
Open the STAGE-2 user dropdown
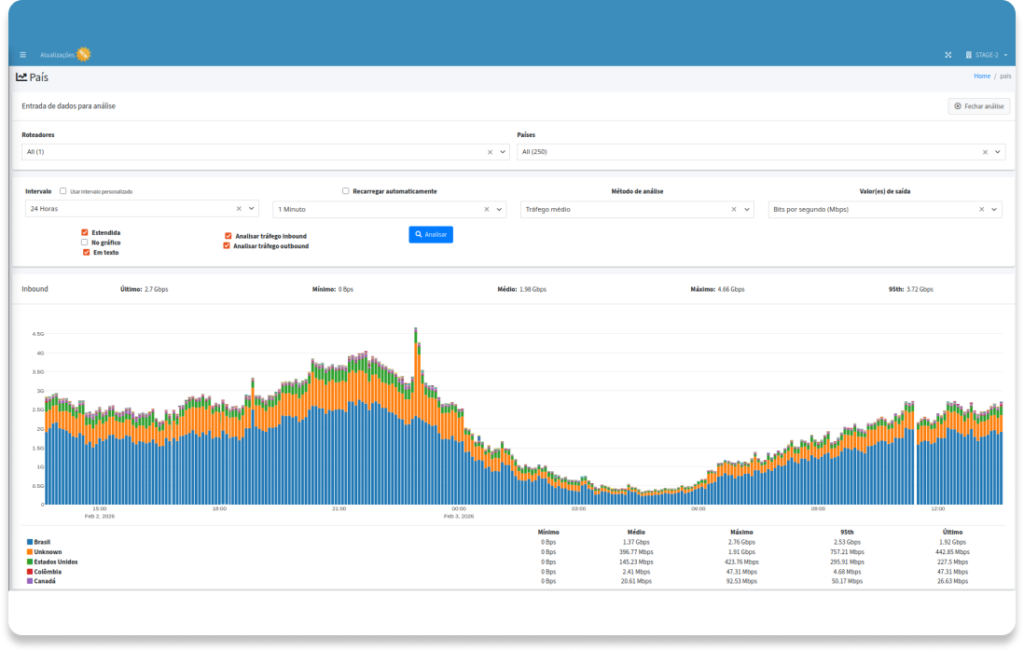pyautogui.click(x=985, y=54)
